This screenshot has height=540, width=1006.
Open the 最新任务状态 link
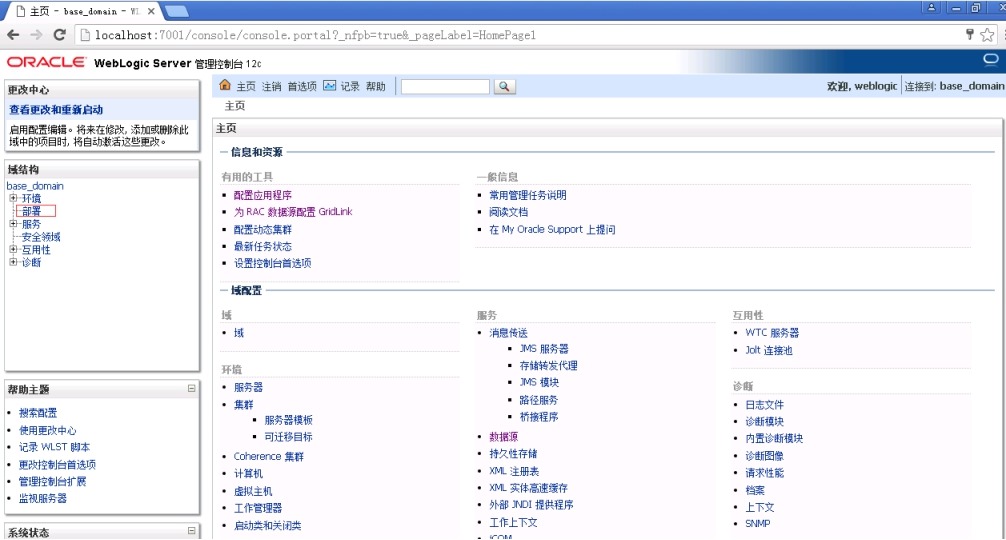click(262, 246)
